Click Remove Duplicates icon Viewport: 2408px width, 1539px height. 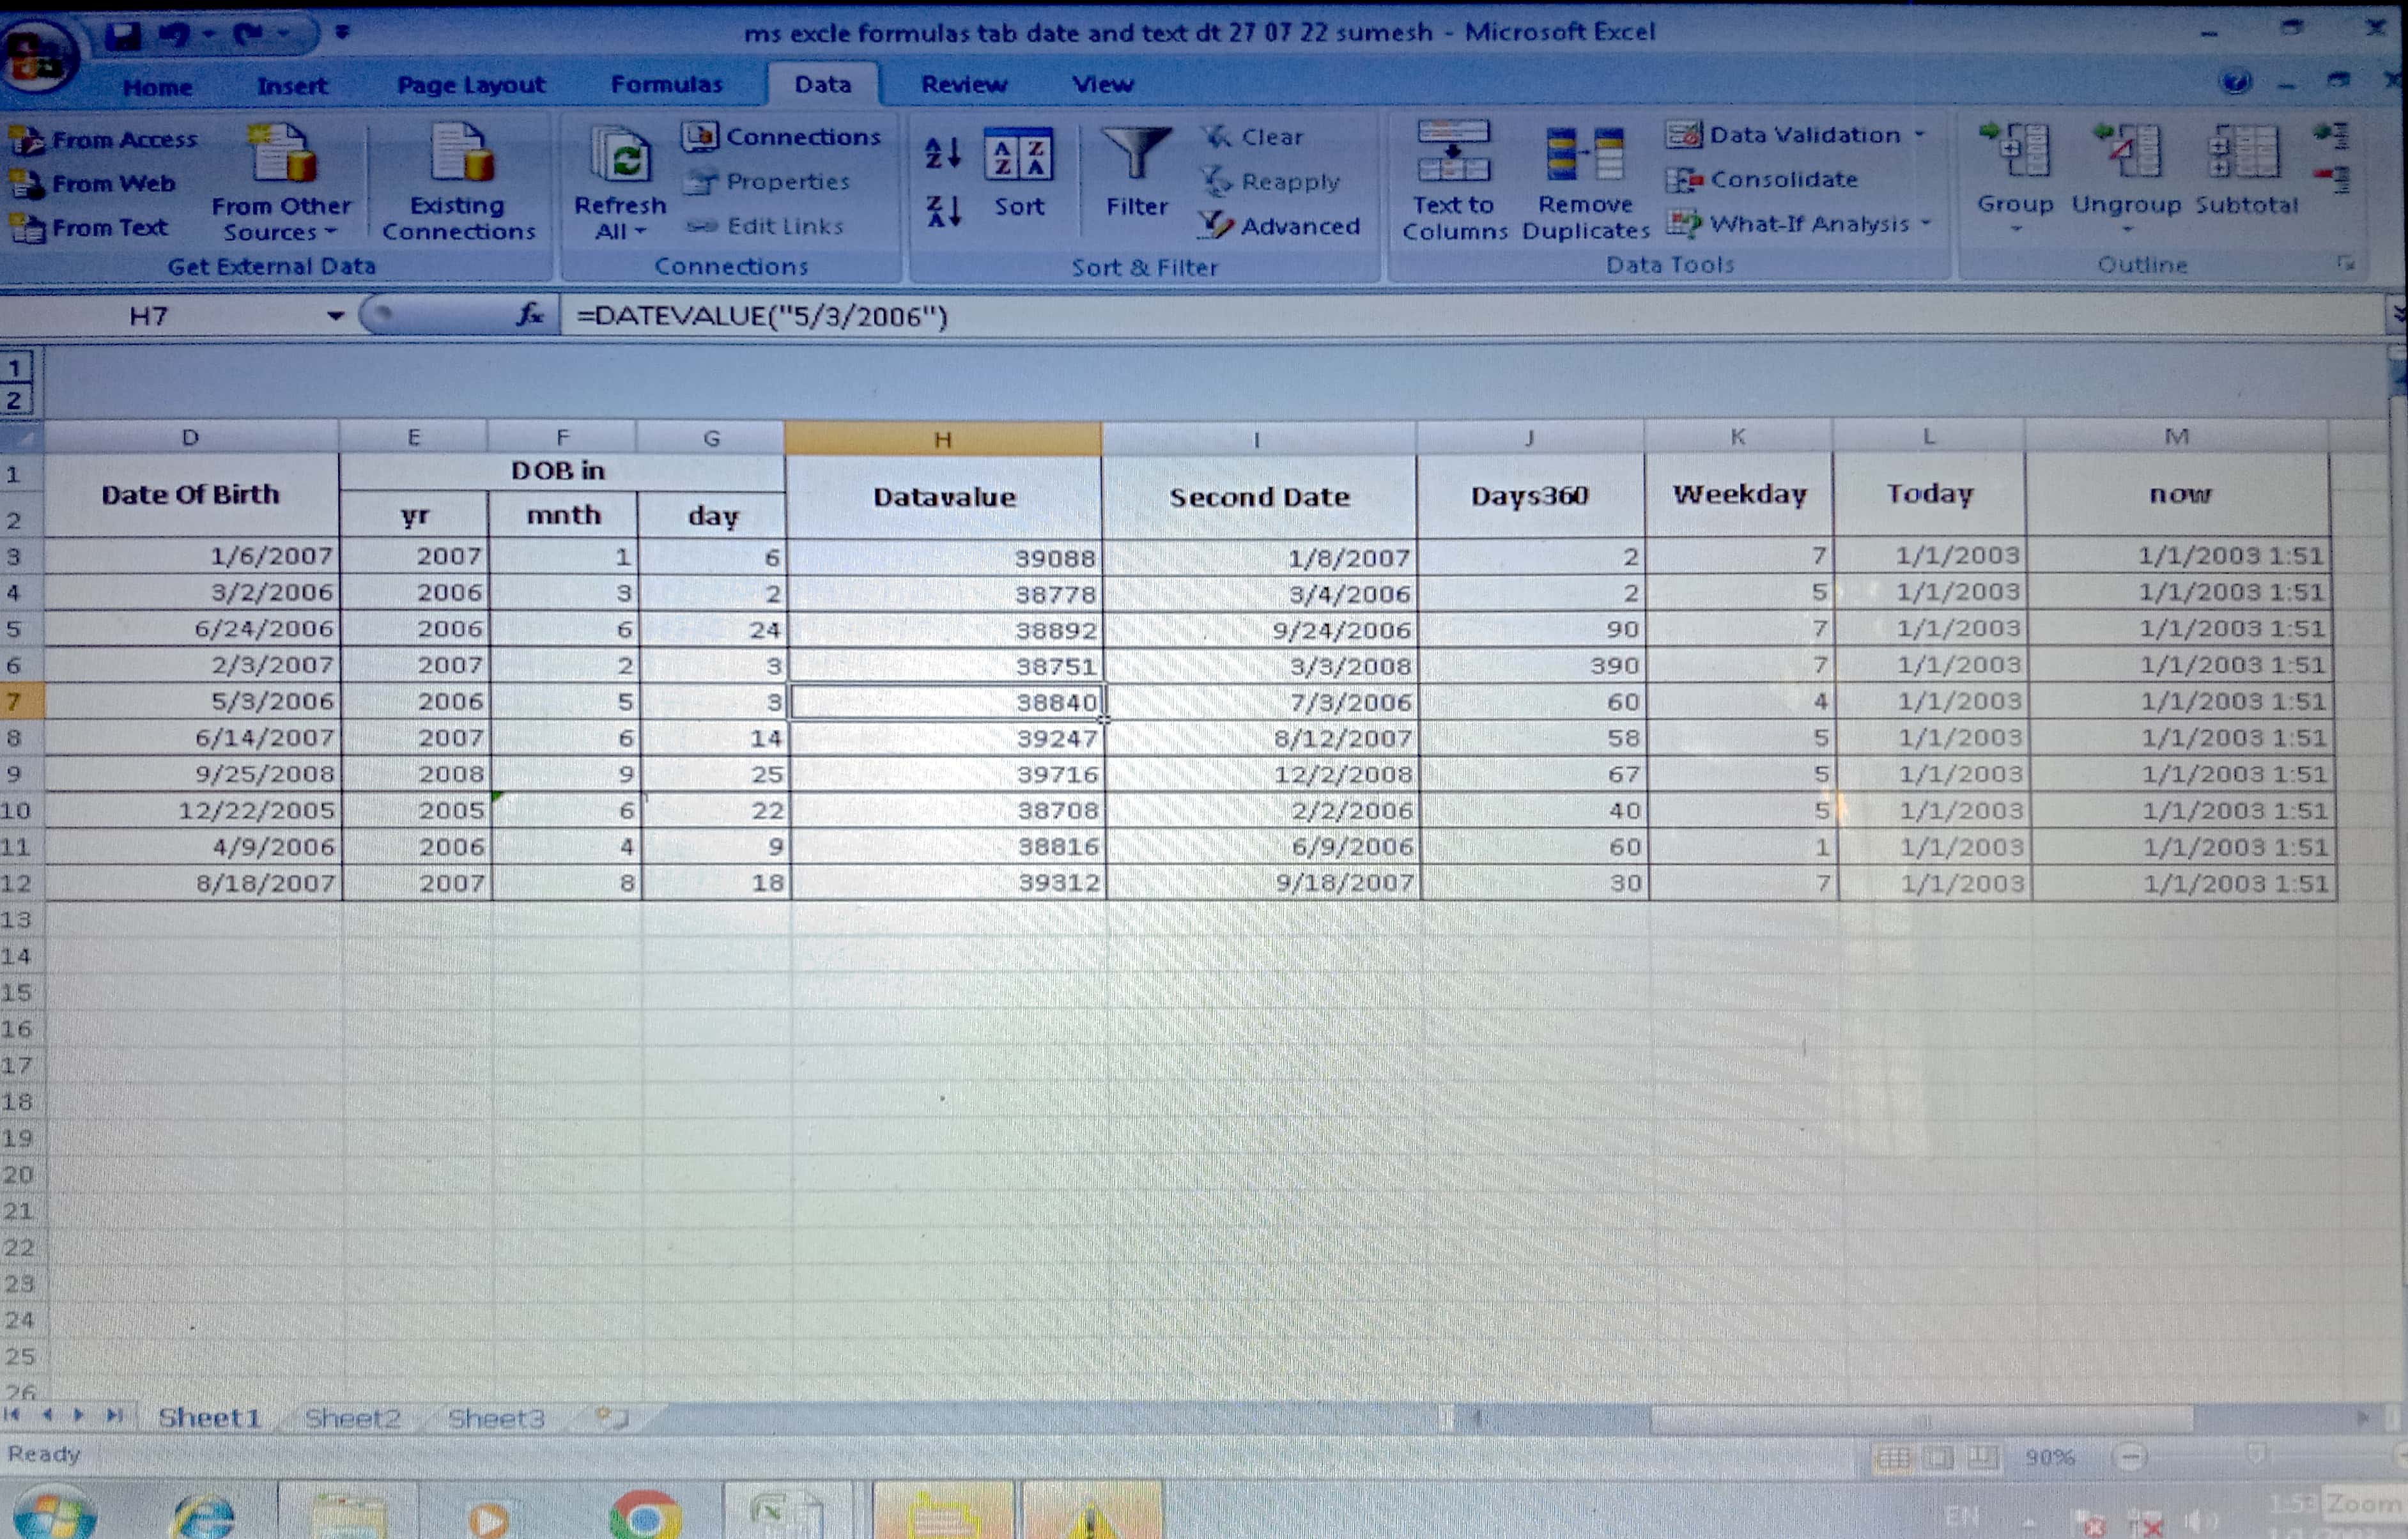1585,155
